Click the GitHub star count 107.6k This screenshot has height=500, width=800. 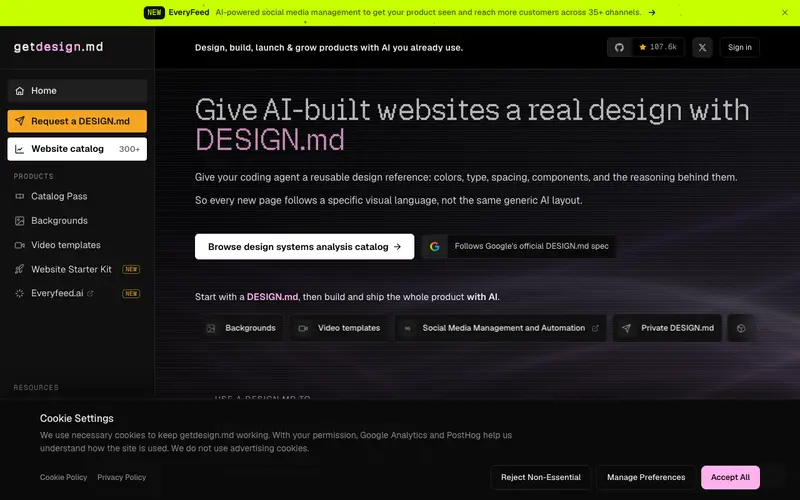click(x=658, y=47)
